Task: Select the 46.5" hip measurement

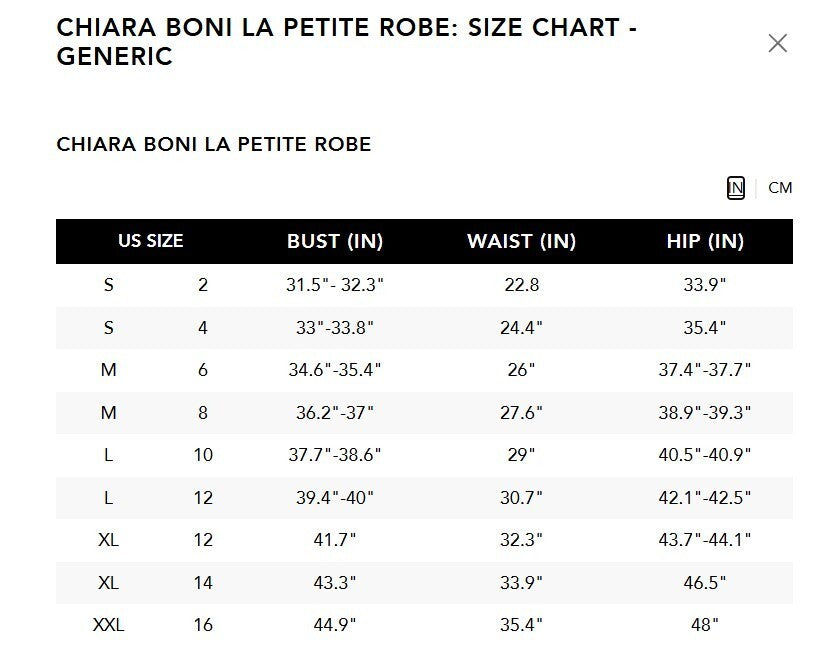Action: (x=705, y=582)
